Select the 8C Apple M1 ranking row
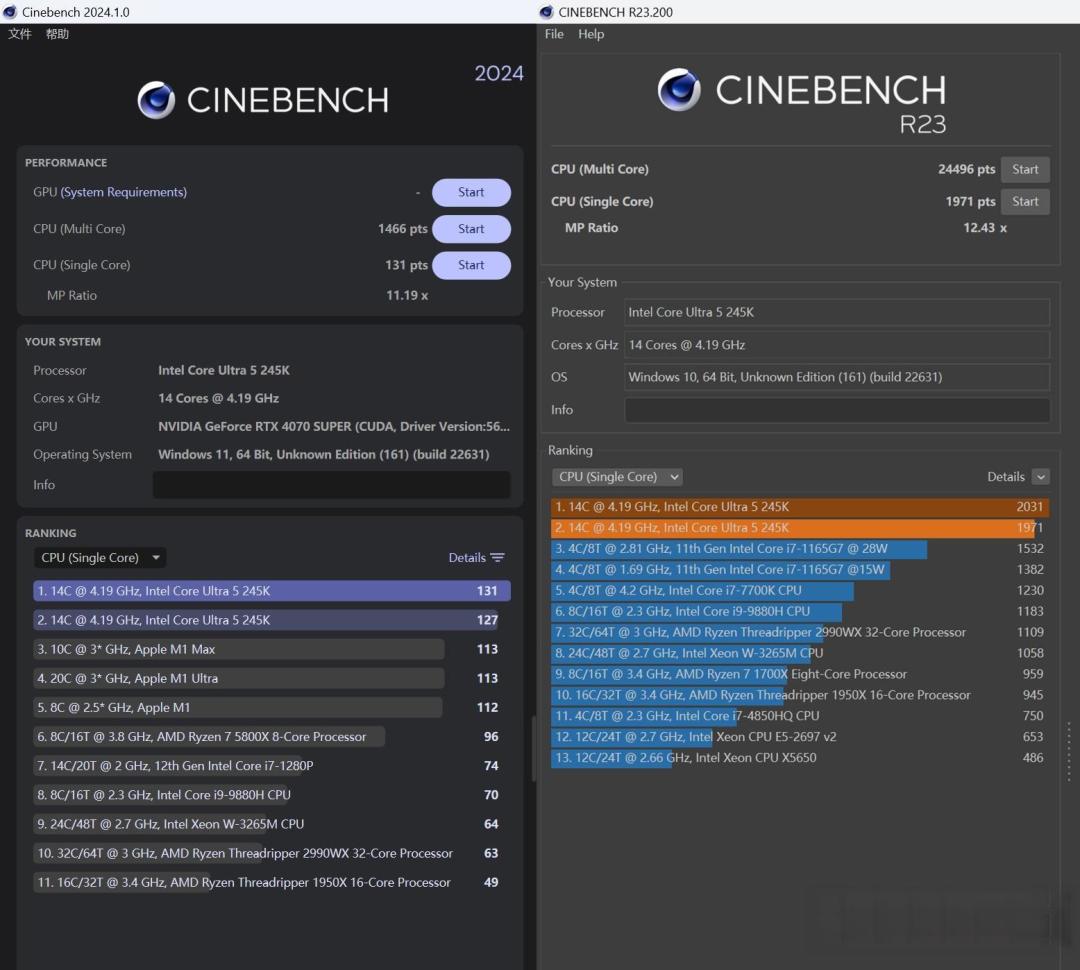 point(271,708)
